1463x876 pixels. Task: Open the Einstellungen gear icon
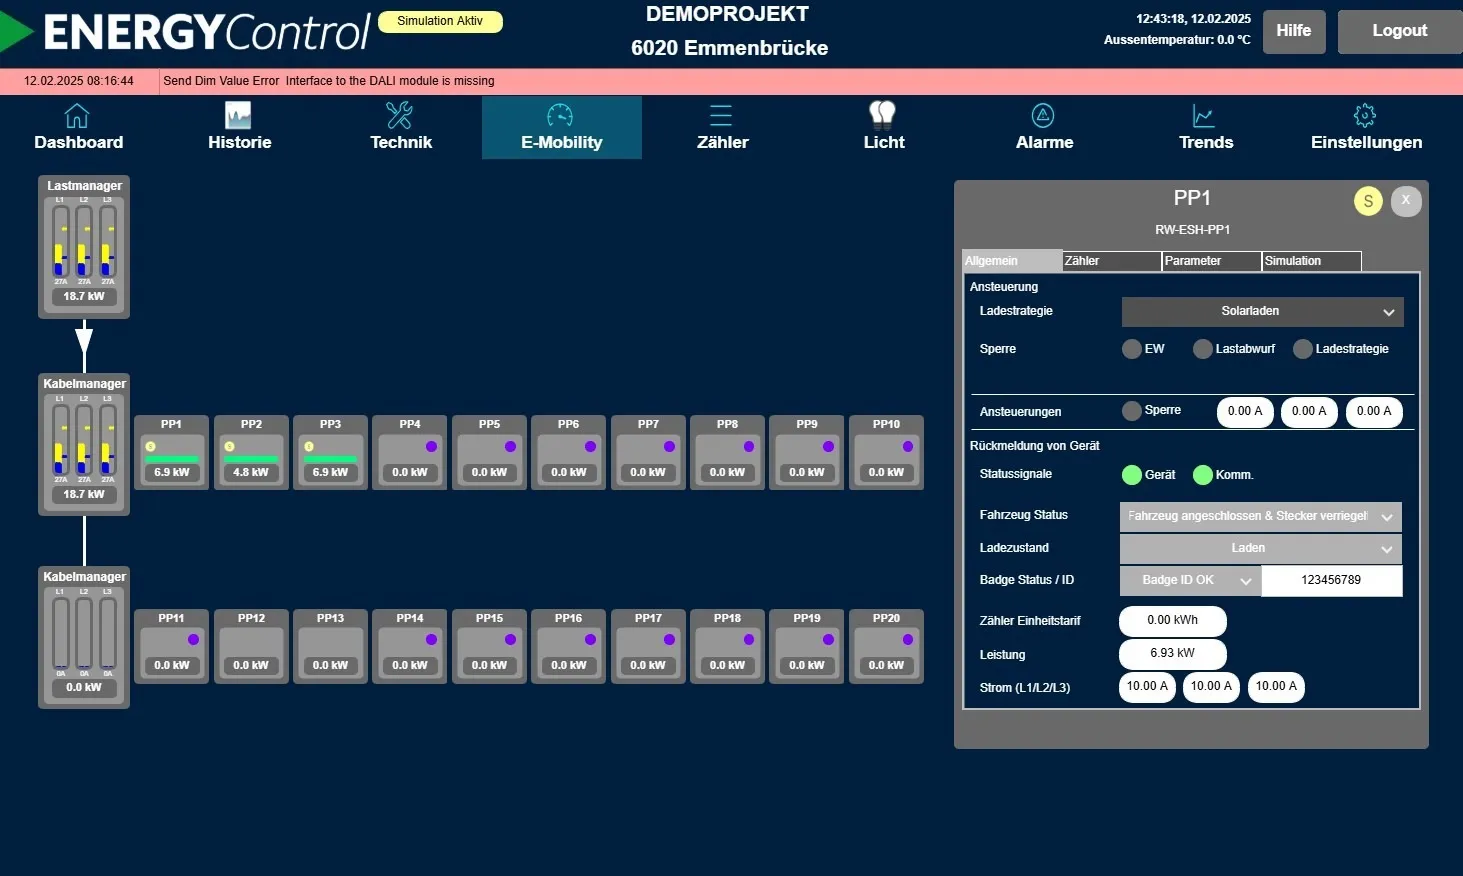coord(1365,116)
